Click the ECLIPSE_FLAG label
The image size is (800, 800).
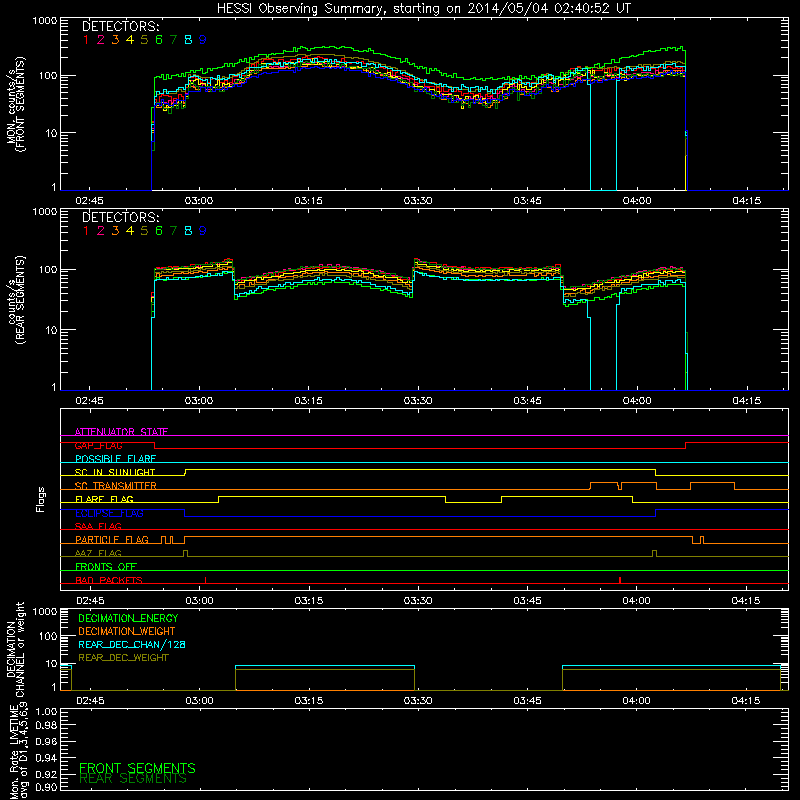pyautogui.click(x=109, y=513)
